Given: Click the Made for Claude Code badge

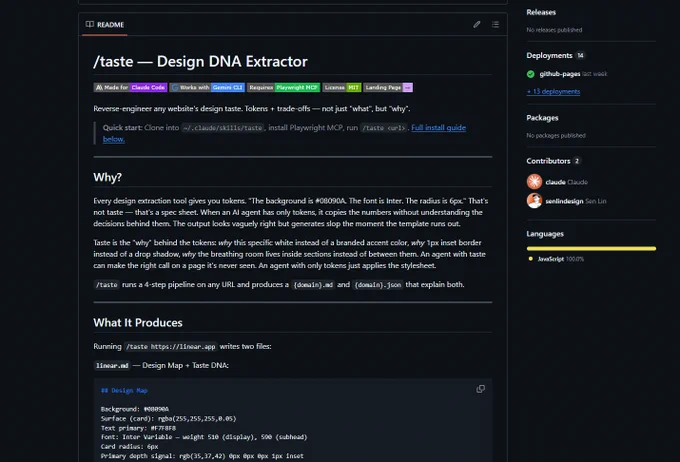Looking at the screenshot, I should [x=130, y=88].
